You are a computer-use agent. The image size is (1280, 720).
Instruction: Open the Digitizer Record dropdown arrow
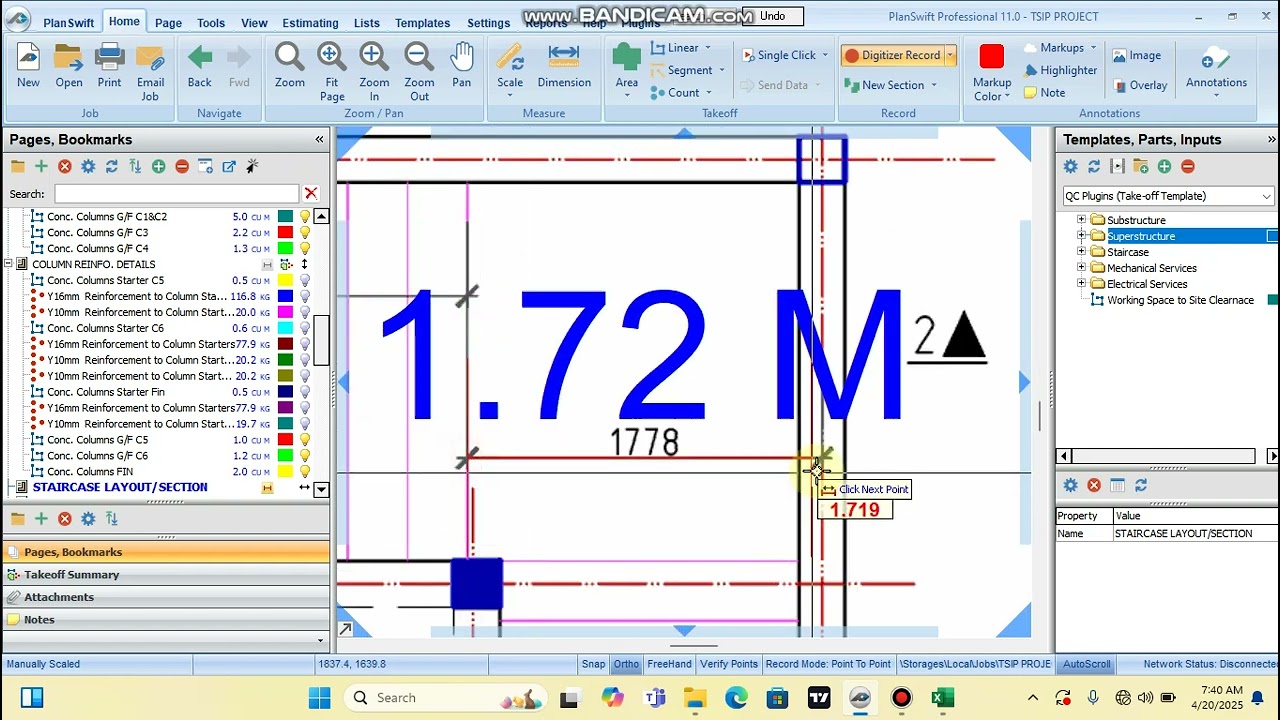coord(950,55)
